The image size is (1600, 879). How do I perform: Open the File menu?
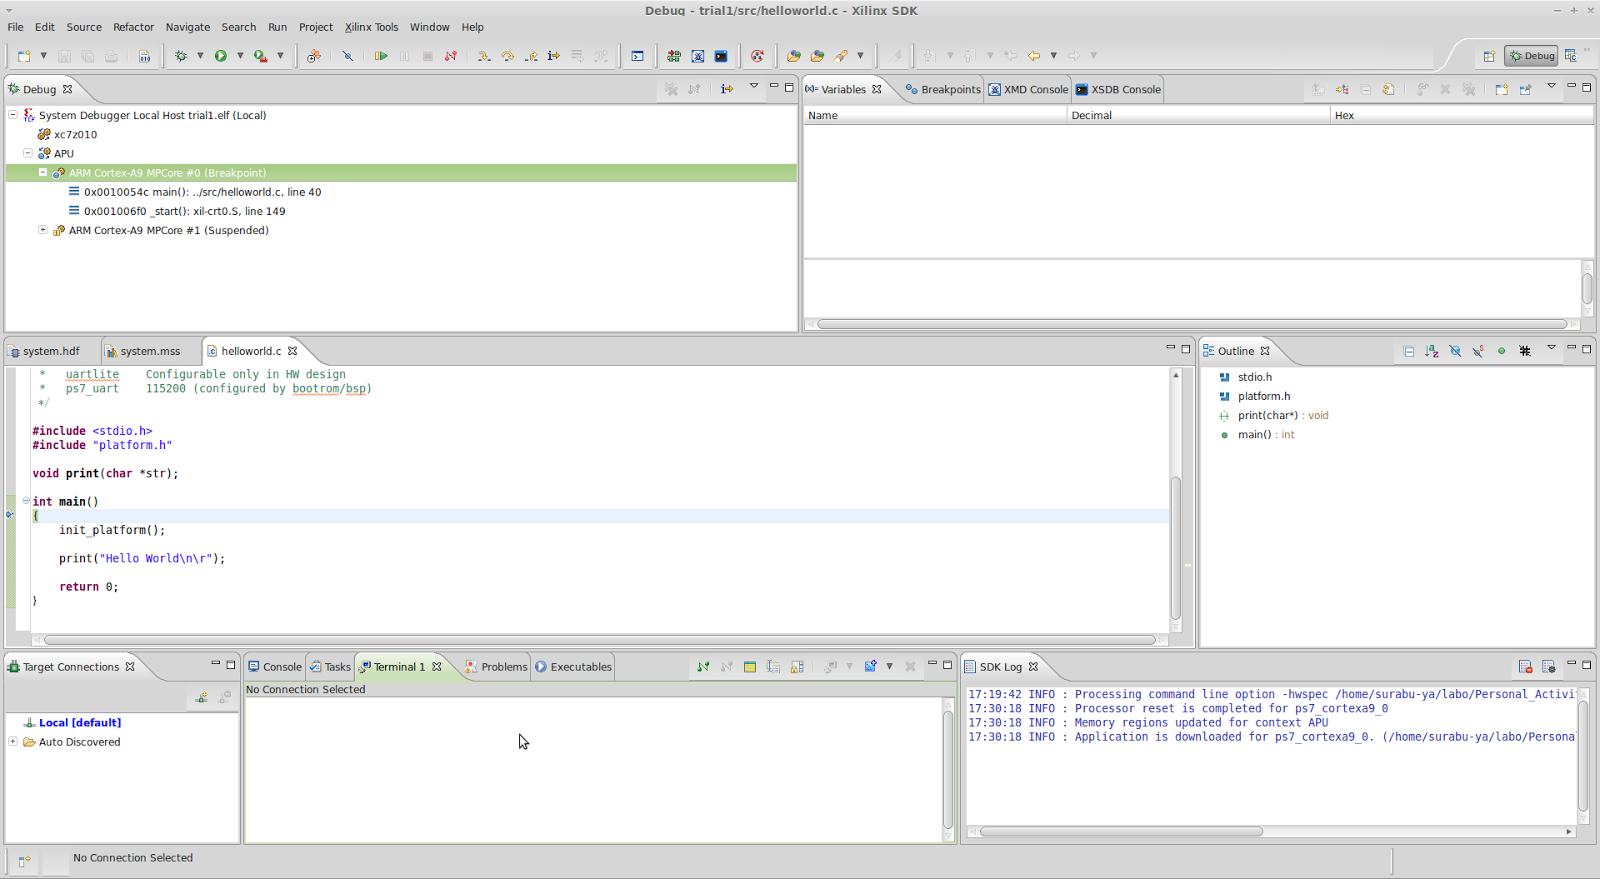(16, 27)
